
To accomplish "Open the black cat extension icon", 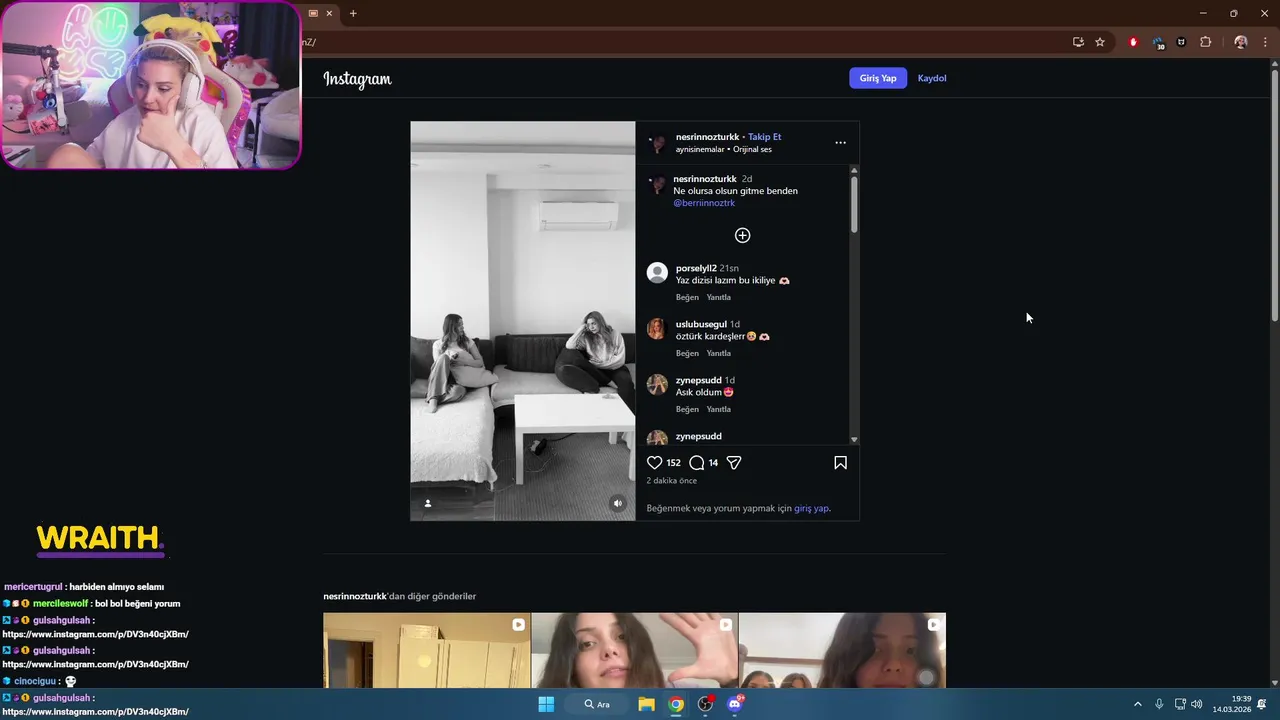I will tap(1181, 42).
